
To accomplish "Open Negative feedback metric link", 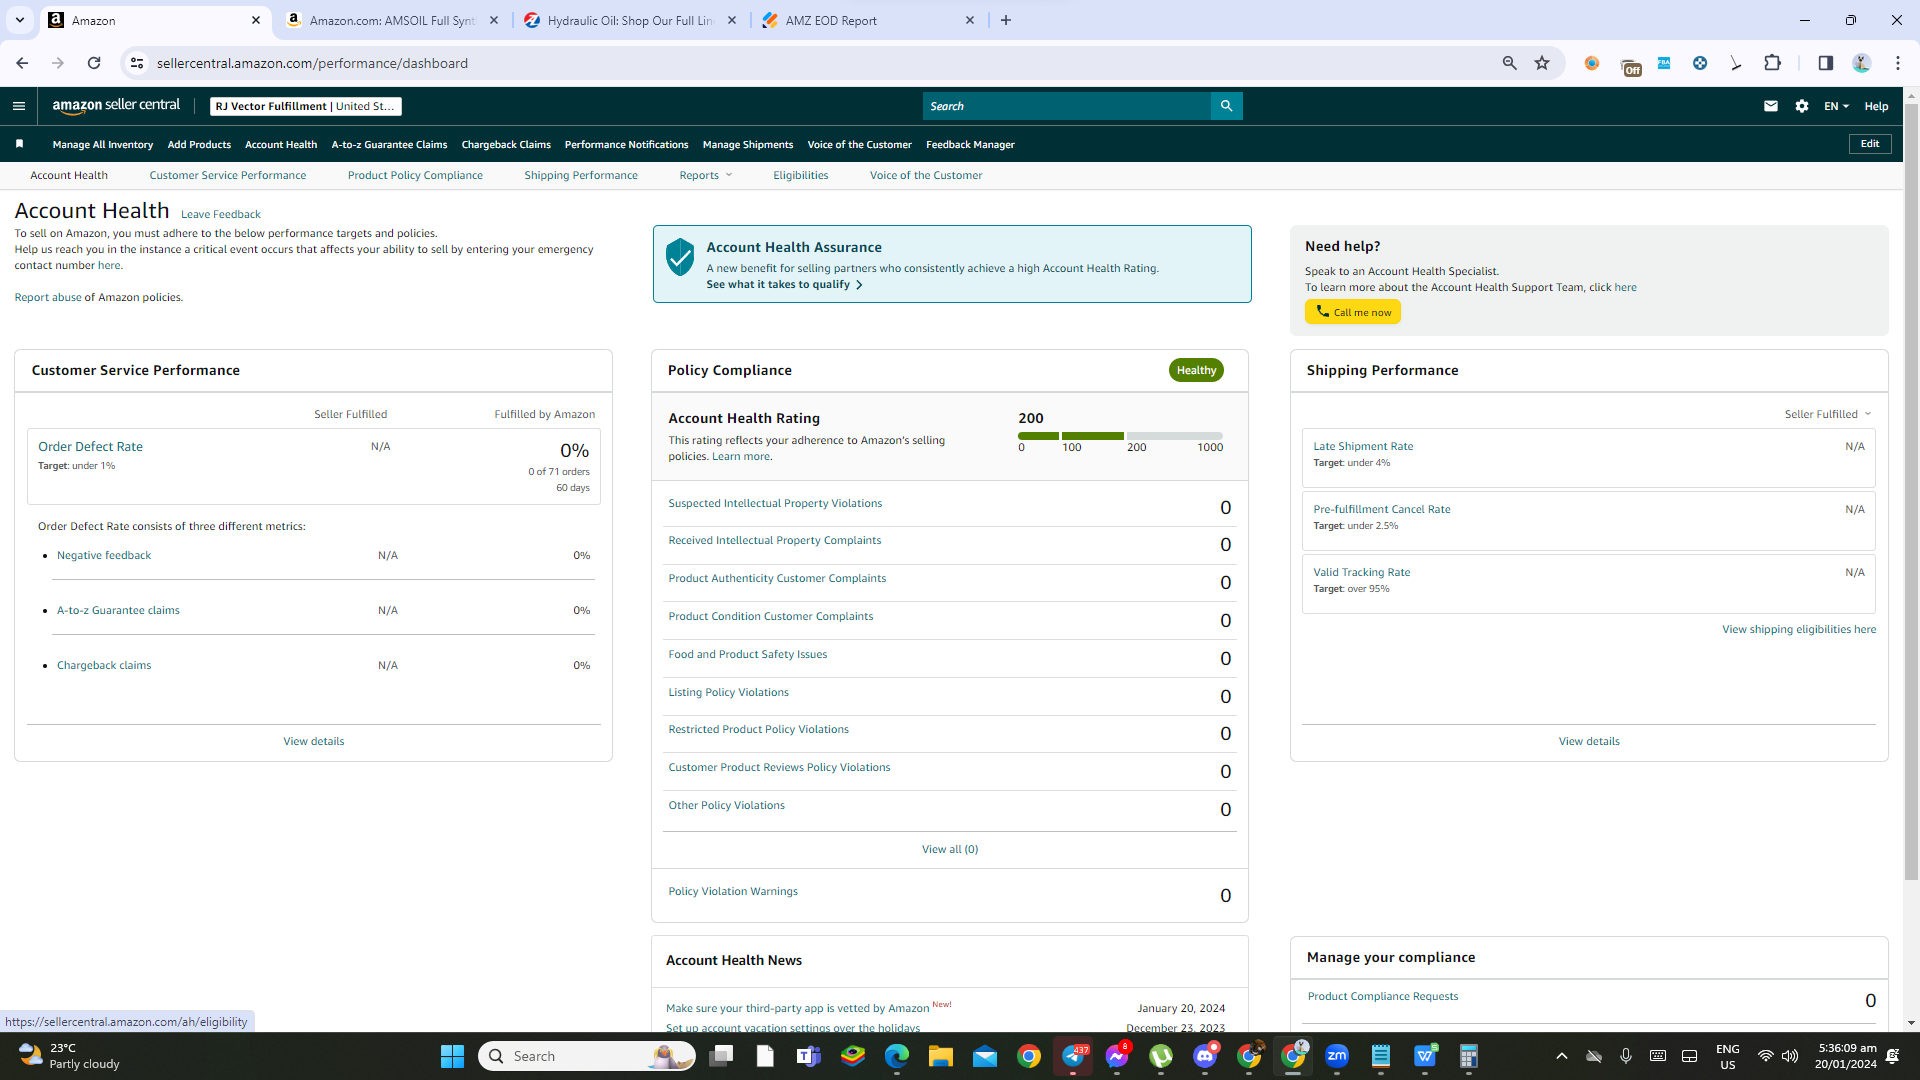I will pyautogui.click(x=104, y=555).
